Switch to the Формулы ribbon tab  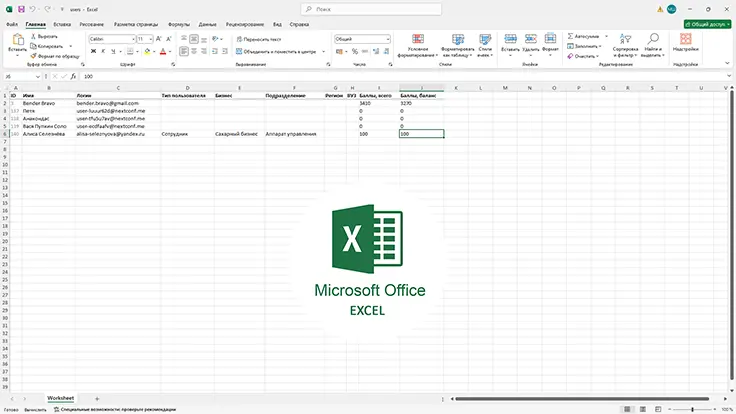pyautogui.click(x=179, y=24)
